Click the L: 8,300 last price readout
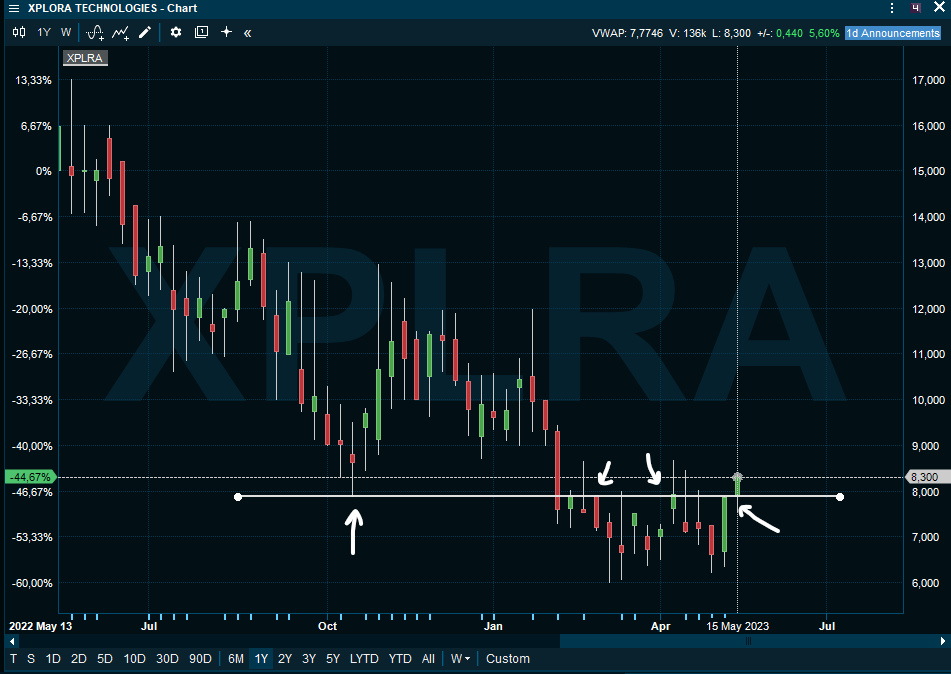The height and width of the screenshot is (674, 951). click(x=731, y=33)
